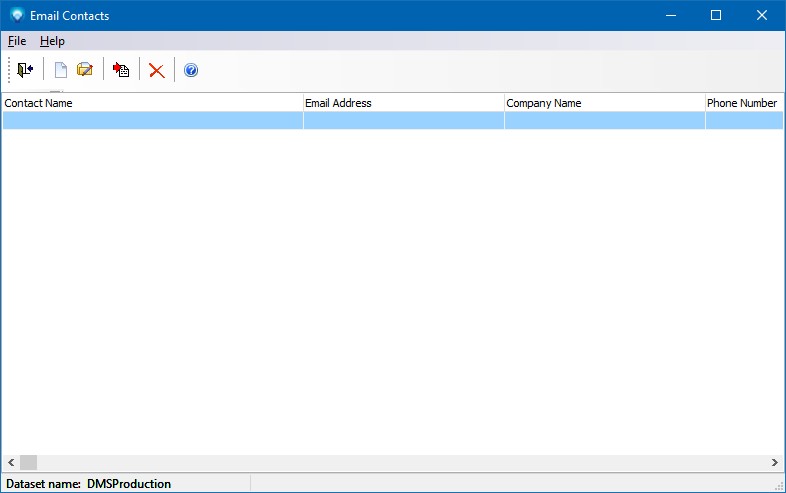This screenshot has width=786, height=493.
Task: Click the horizontal scrollbar right arrow
Action: coord(775,463)
